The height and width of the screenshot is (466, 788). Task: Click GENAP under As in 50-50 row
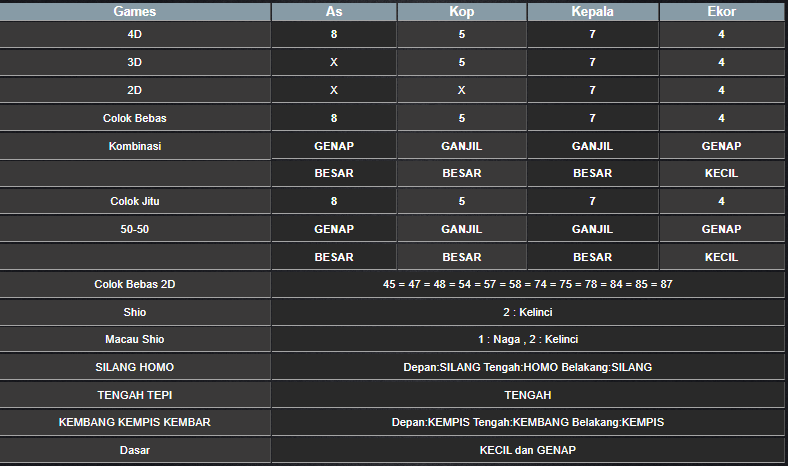[334, 229]
